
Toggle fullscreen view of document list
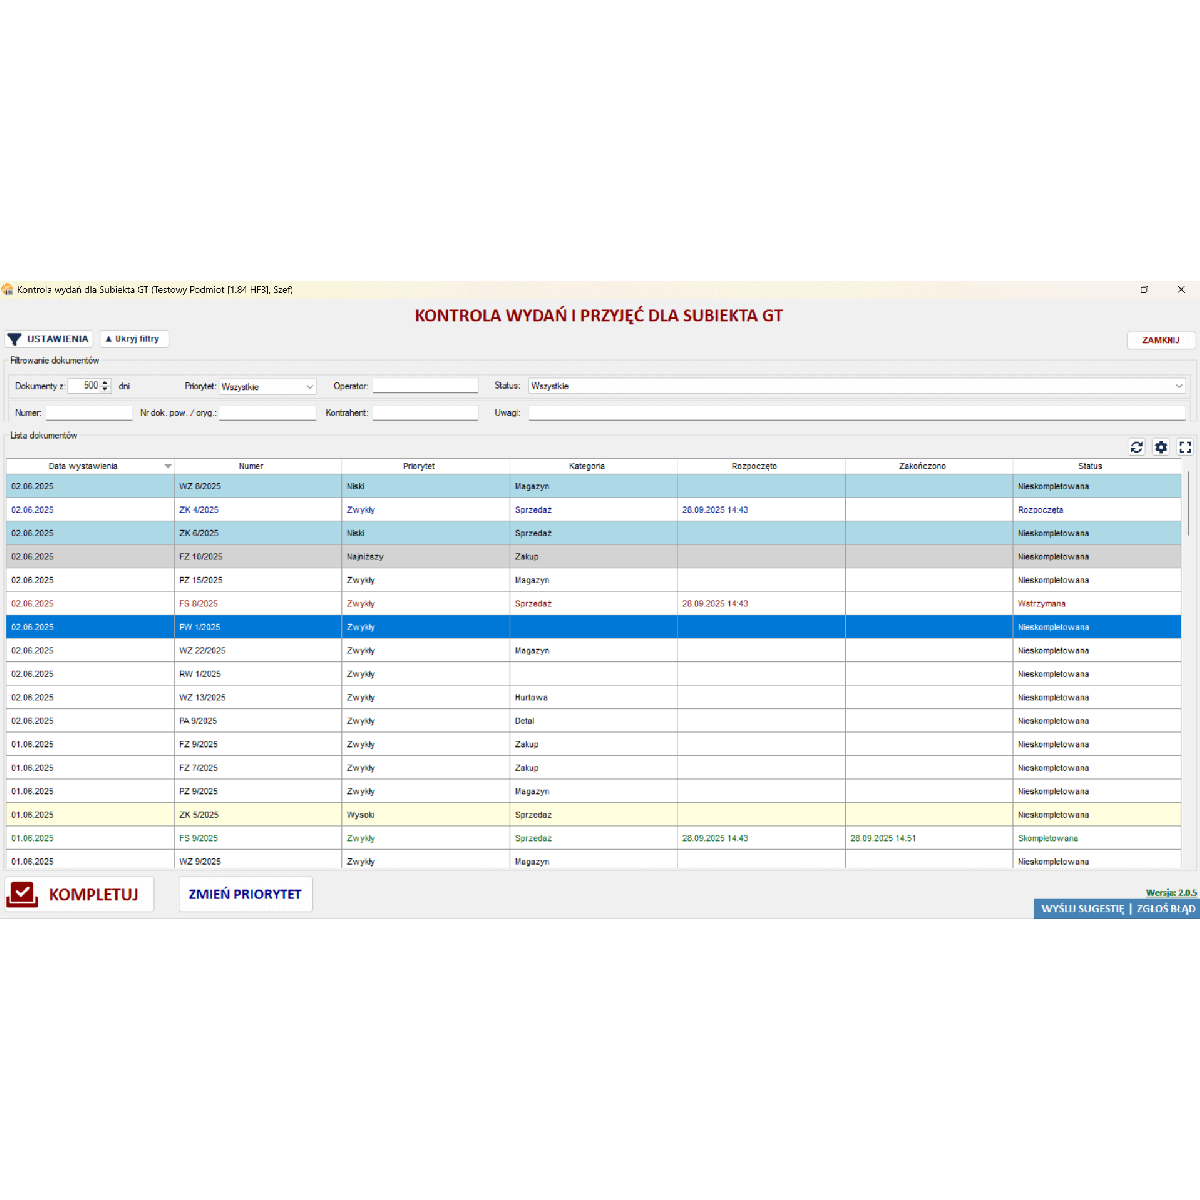click(x=1185, y=447)
